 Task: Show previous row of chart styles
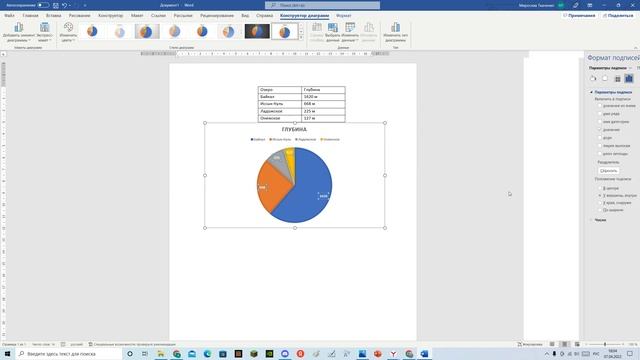[x=301, y=25]
